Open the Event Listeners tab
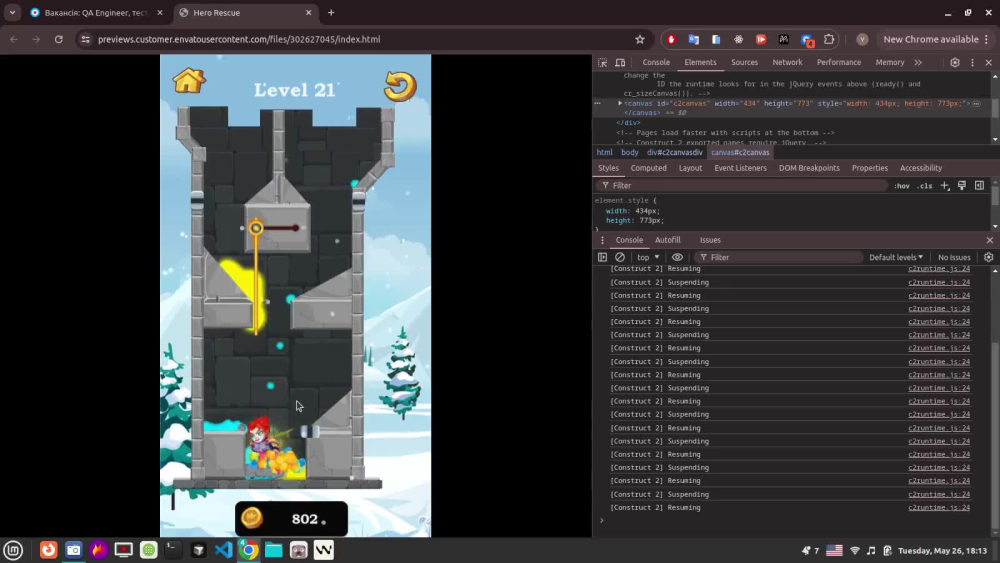This screenshot has height=563, width=1000. tap(740, 168)
